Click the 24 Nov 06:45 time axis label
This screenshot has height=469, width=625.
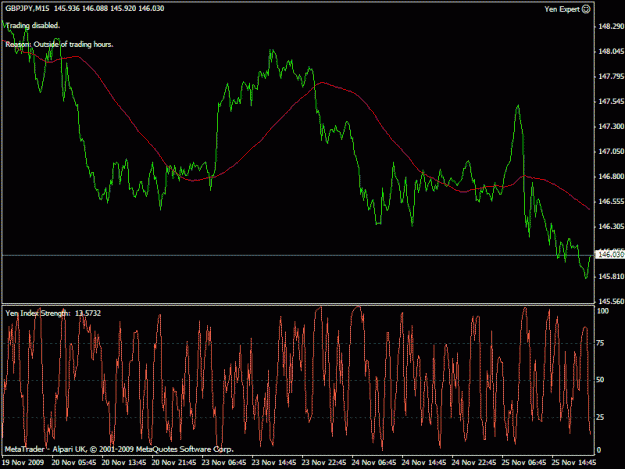pos(374,463)
